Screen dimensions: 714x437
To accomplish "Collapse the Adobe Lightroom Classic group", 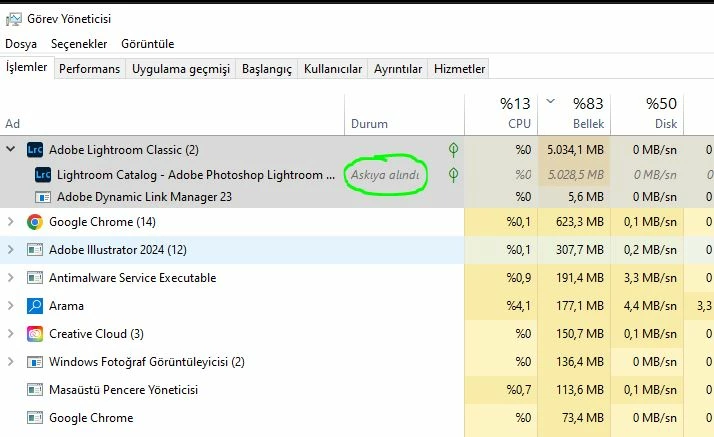I will pyautogui.click(x=10, y=149).
